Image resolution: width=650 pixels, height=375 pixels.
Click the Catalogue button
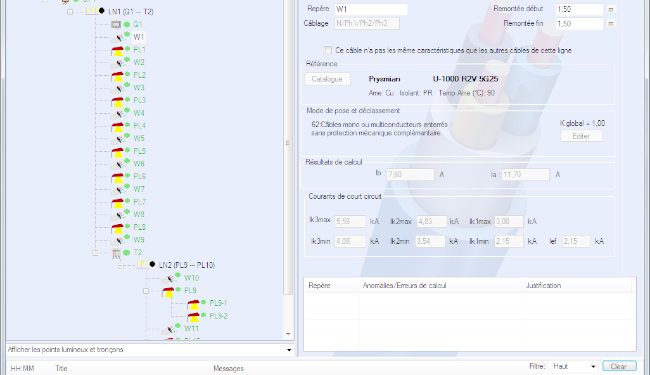pos(327,79)
